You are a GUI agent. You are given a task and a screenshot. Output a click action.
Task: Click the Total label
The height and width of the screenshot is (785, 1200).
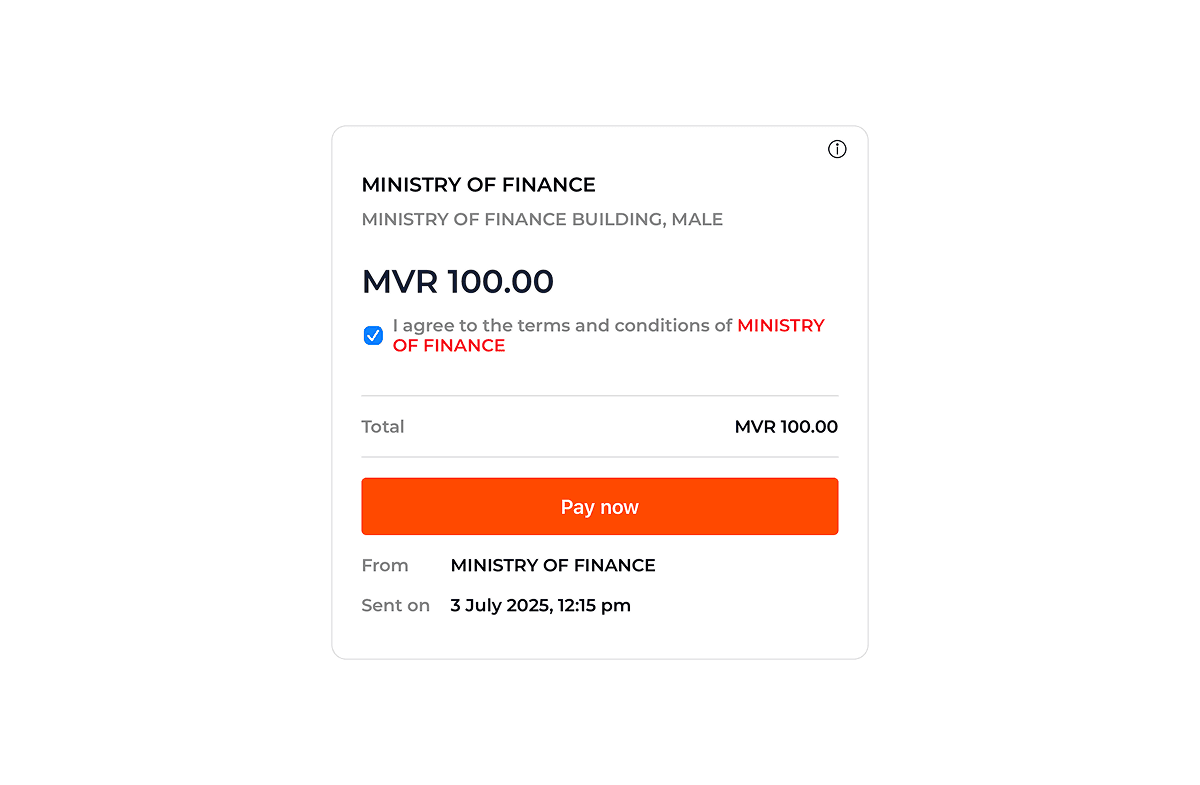click(383, 427)
